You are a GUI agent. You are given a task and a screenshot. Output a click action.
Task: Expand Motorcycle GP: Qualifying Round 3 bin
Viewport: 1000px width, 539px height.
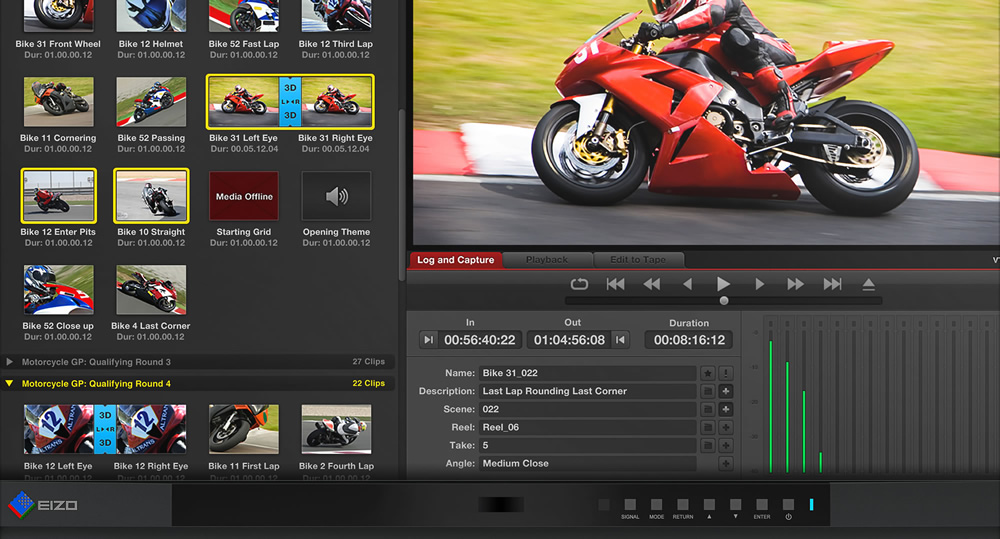pos(10,362)
